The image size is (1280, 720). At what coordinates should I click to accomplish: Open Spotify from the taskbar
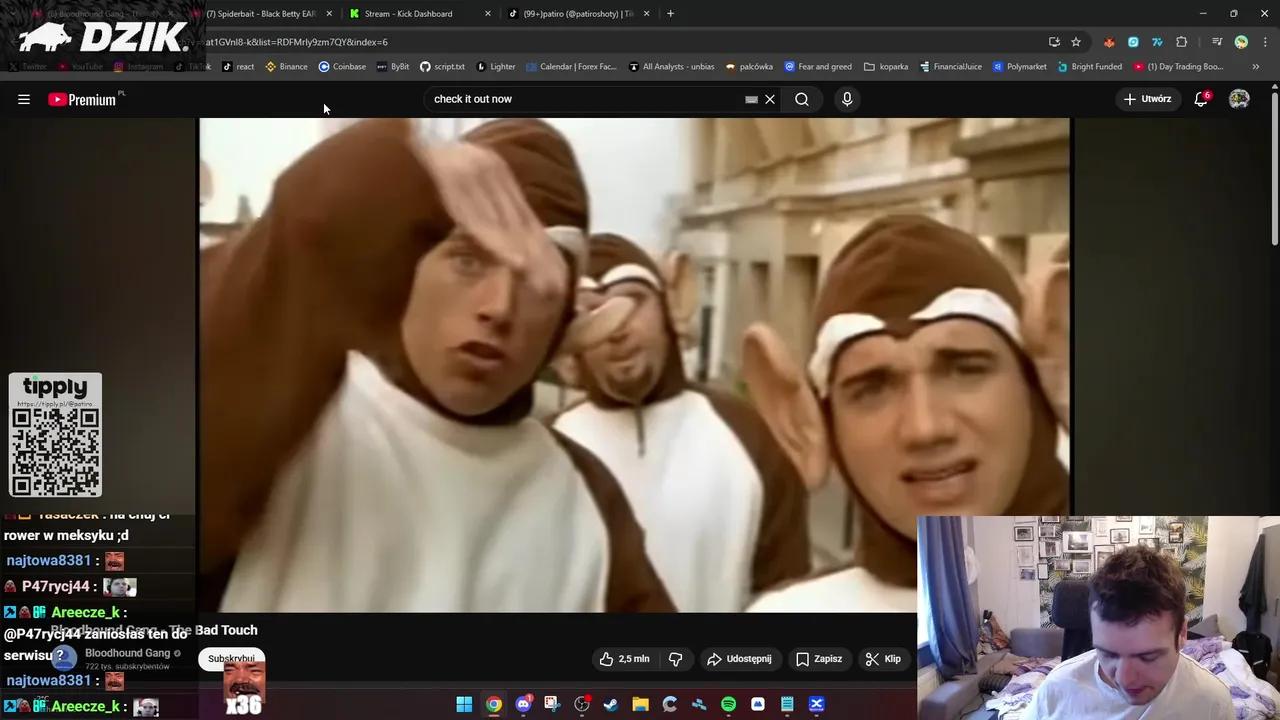tap(728, 704)
